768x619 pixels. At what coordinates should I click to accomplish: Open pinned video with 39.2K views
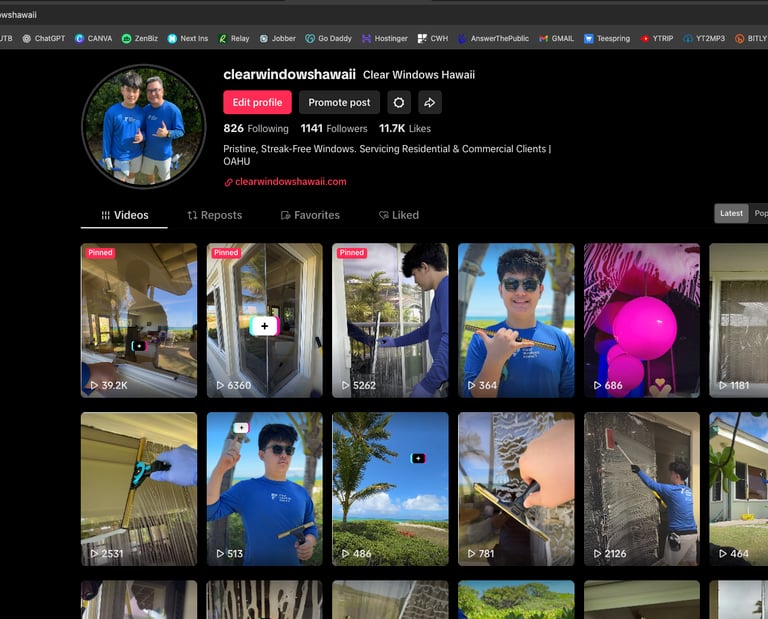click(x=139, y=320)
